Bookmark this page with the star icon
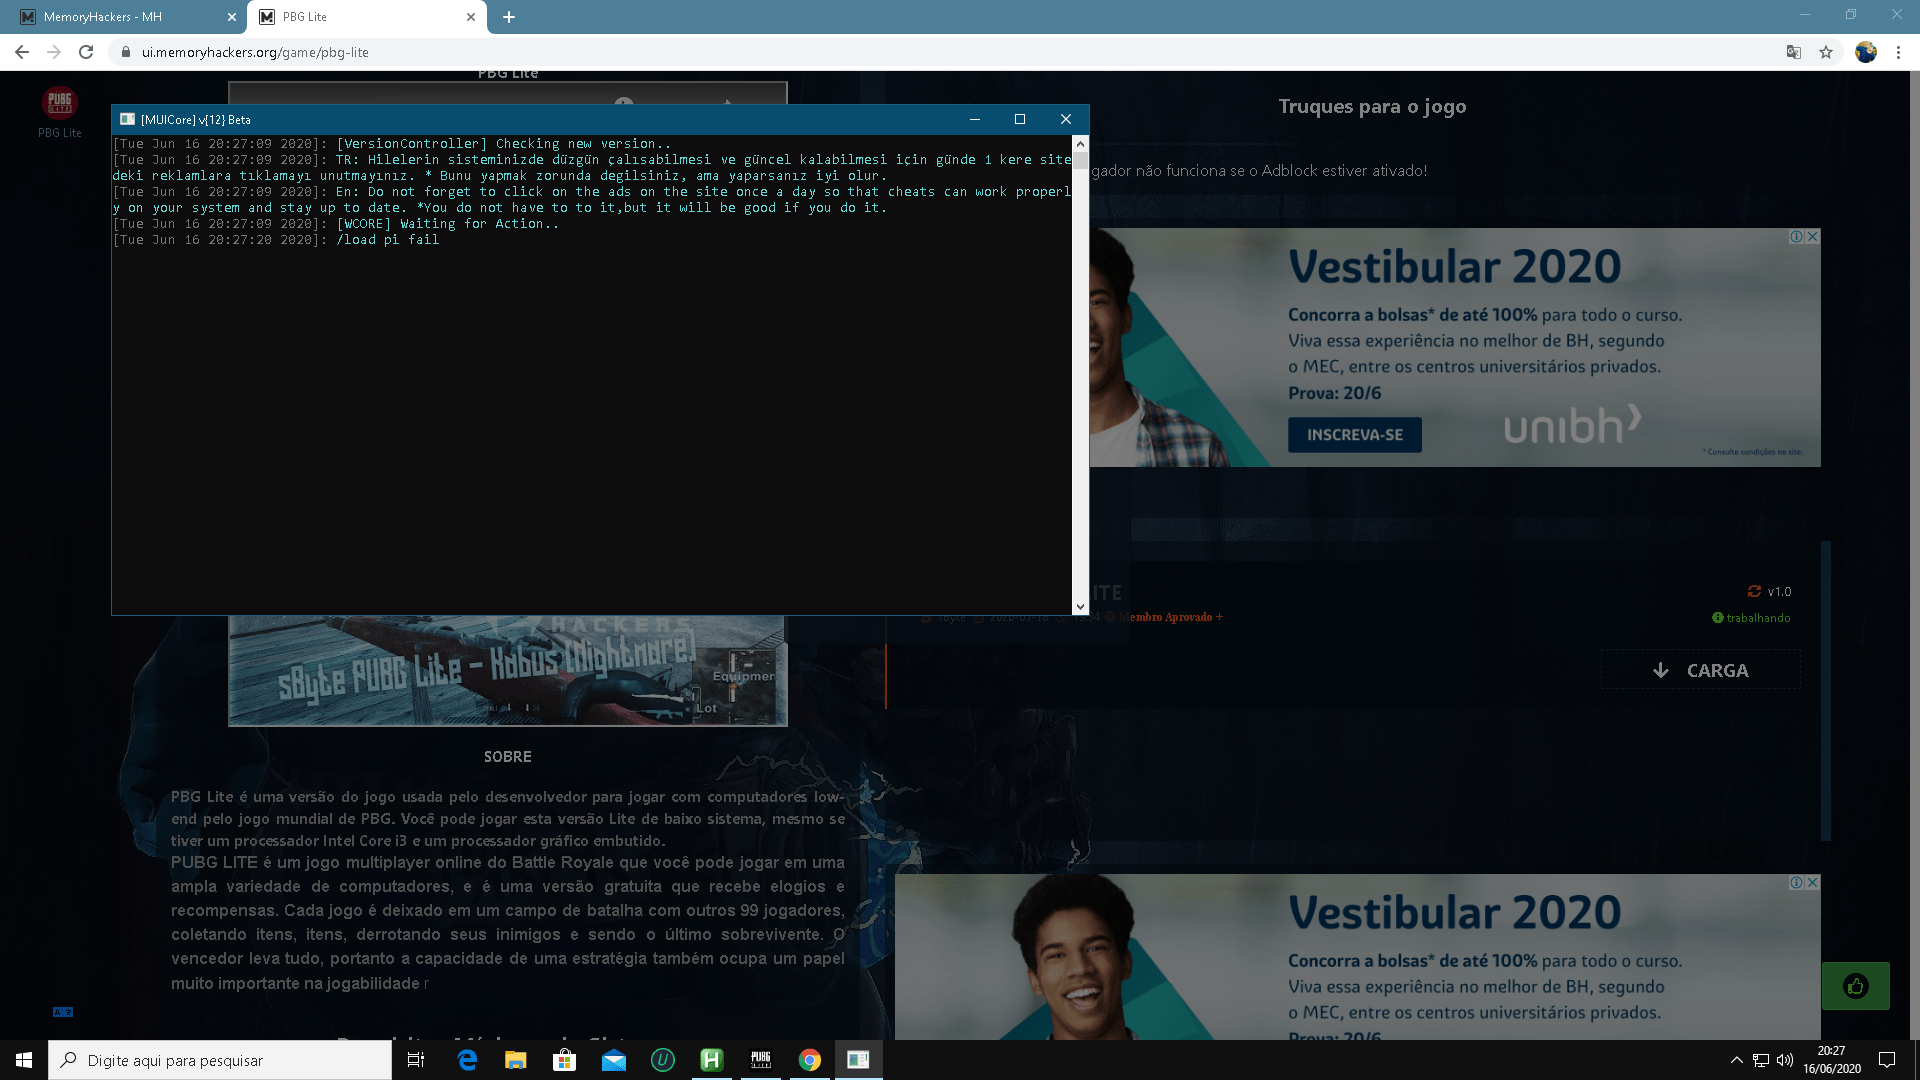Image resolution: width=1920 pixels, height=1080 pixels. coord(1826,52)
